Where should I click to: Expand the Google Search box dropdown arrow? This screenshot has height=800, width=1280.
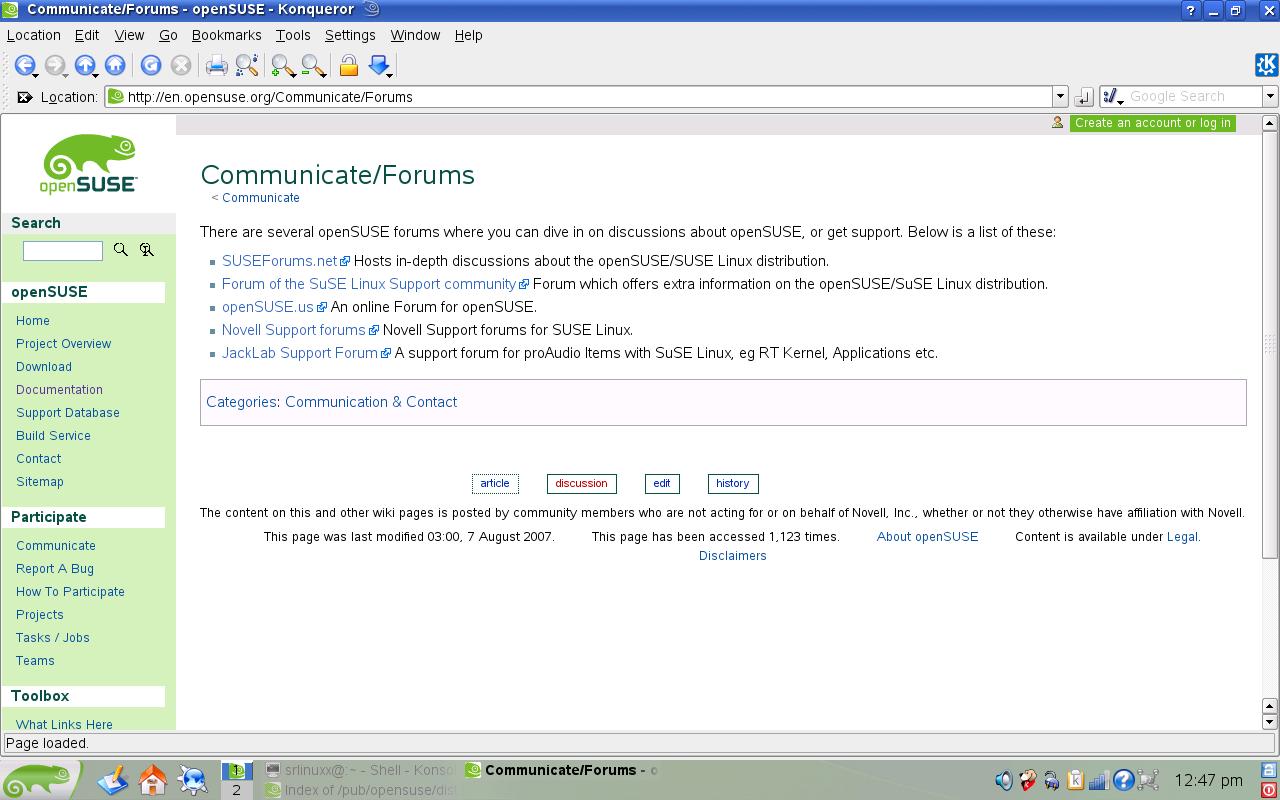coord(1270,97)
